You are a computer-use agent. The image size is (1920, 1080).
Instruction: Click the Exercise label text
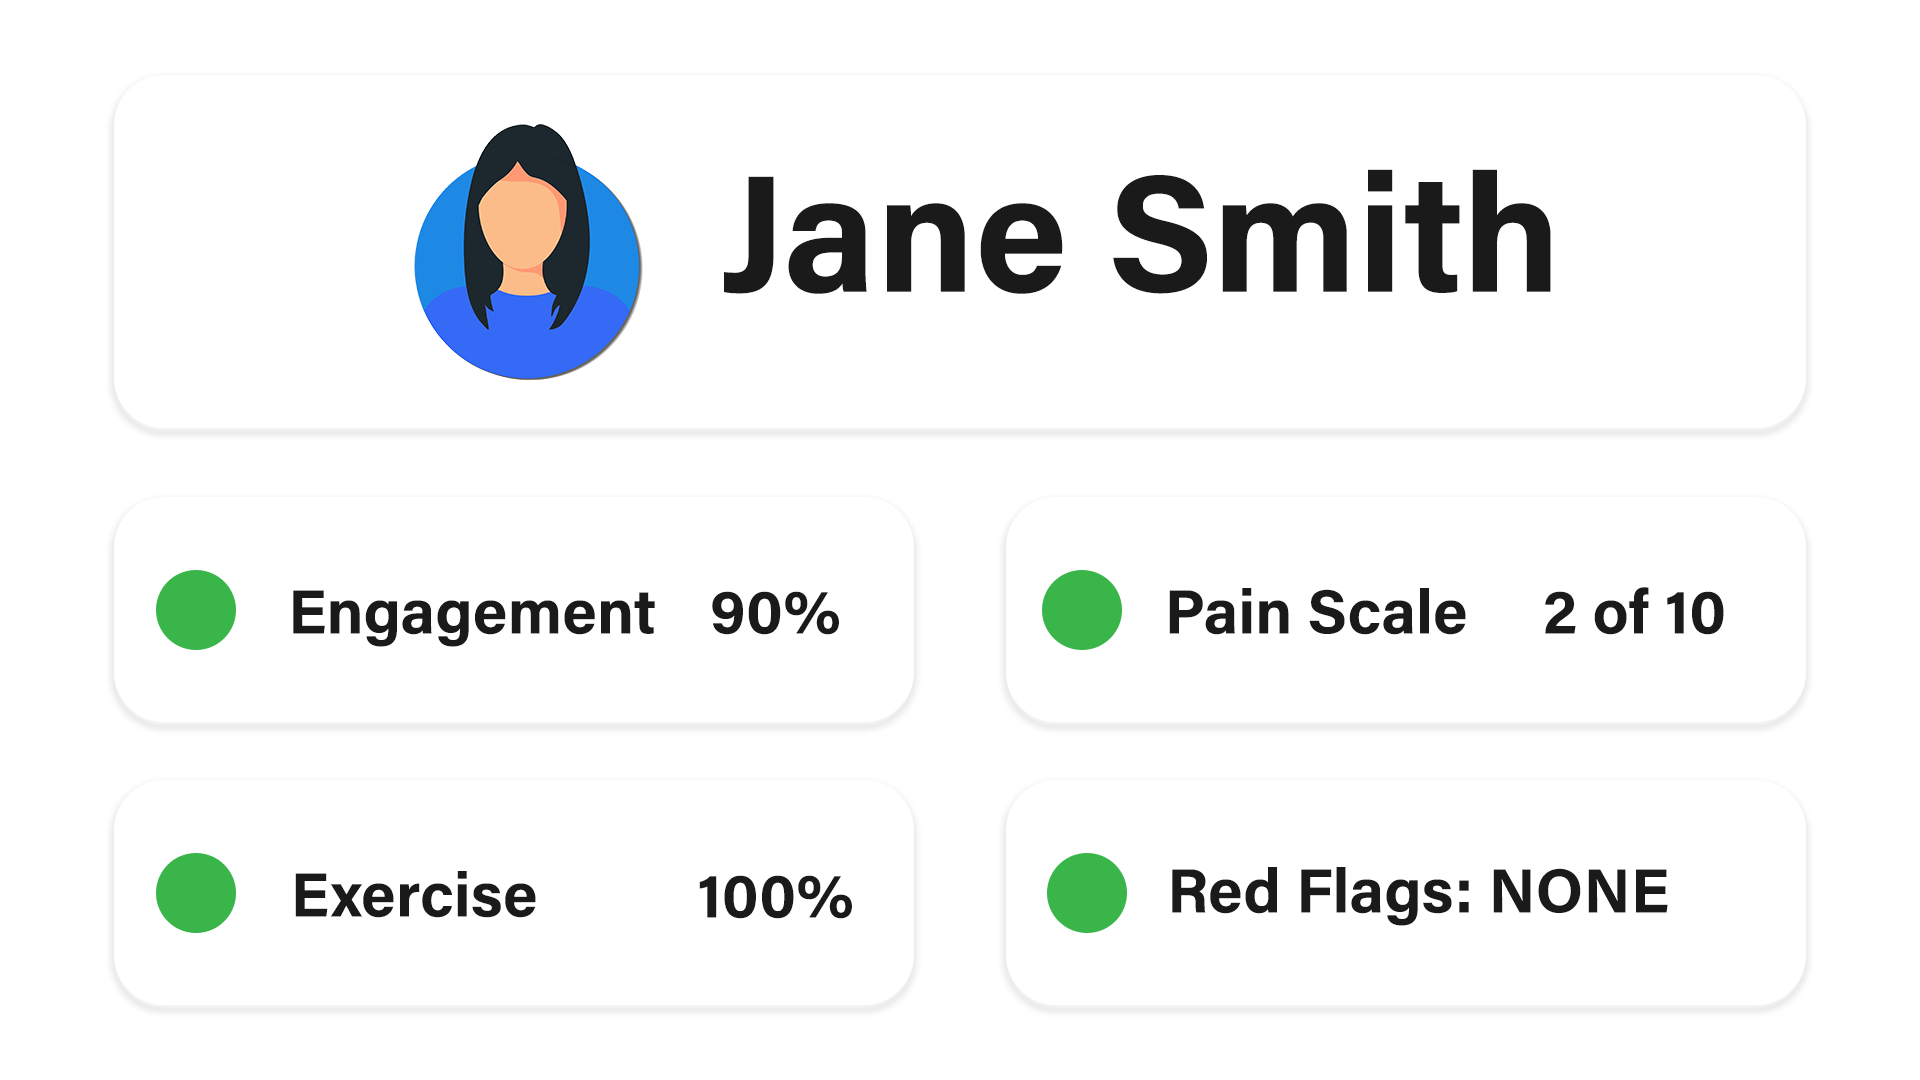coord(414,895)
